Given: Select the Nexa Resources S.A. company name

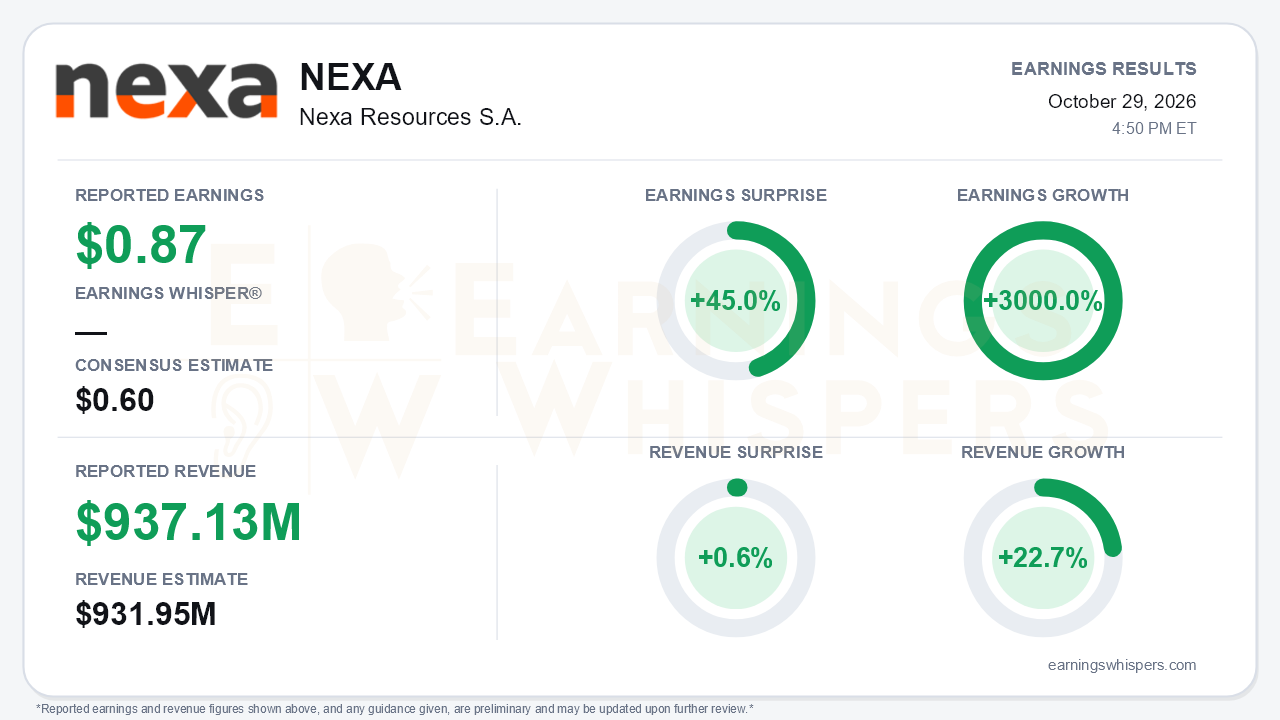Looking at the screenshot, I should point(410,117).
